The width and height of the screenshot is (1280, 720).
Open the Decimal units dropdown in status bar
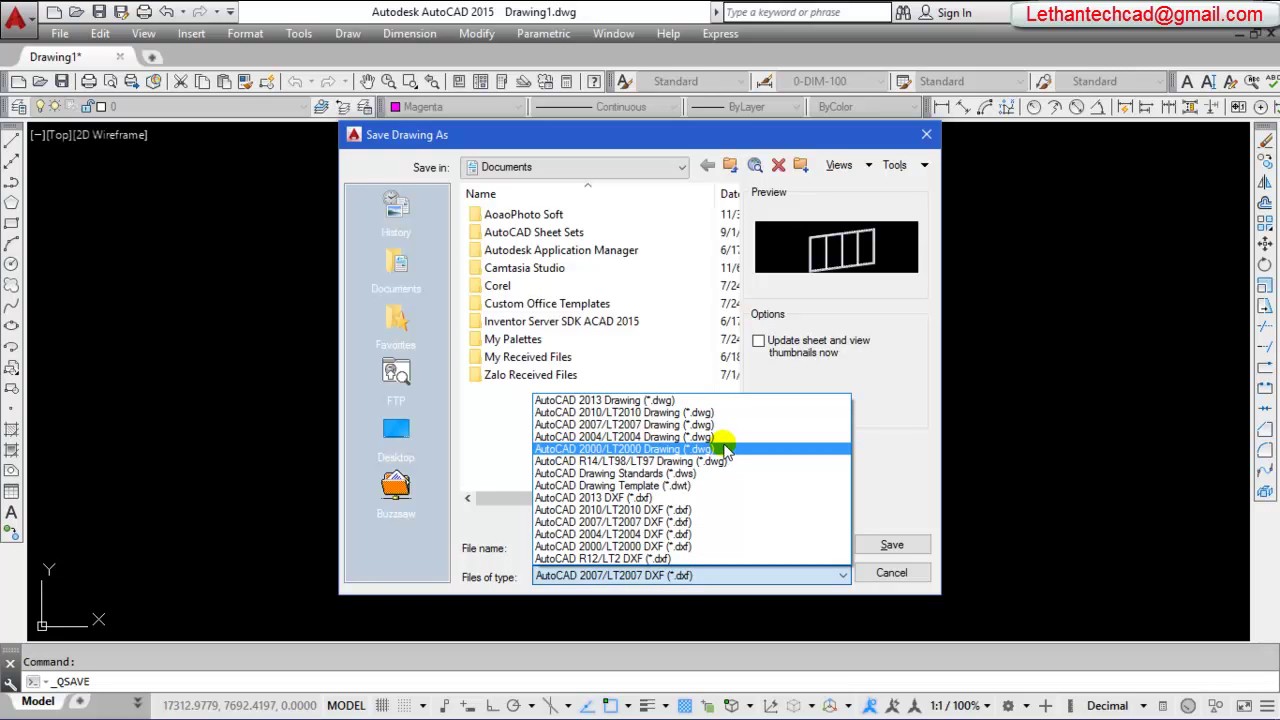coord(1116,706)
